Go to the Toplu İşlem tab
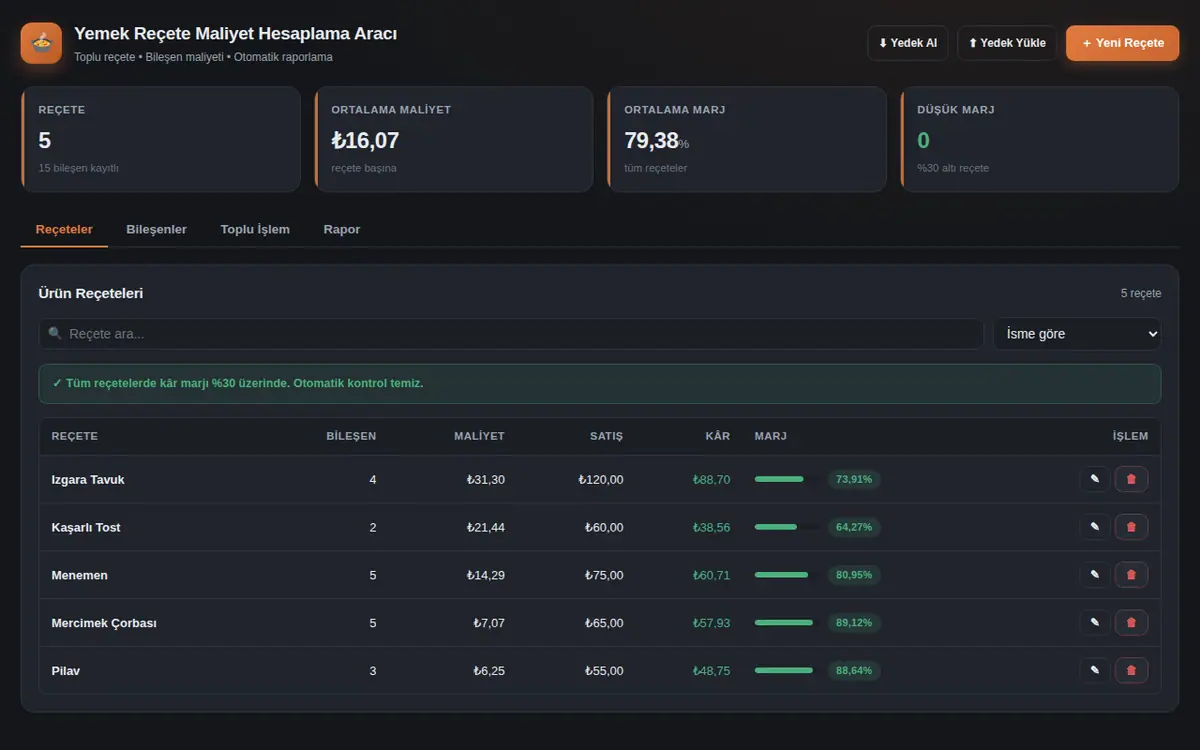The height and width of the screenshot is (750, 1200). pos(255,230)
